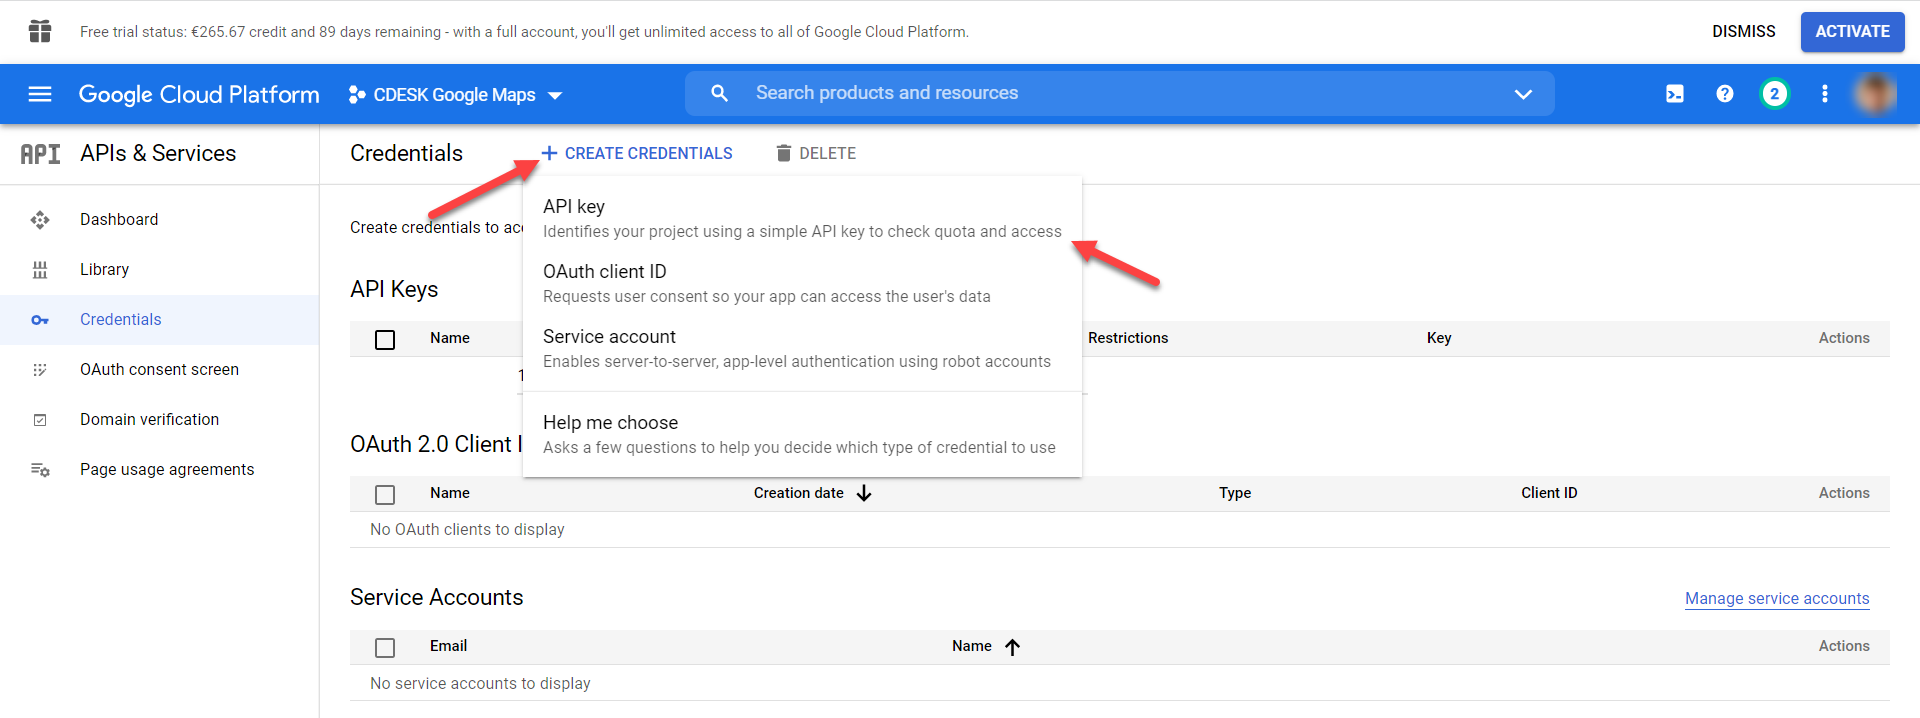Click the OAuth consent screen icon
1920x718 pixels.
(x=40, y=370)
